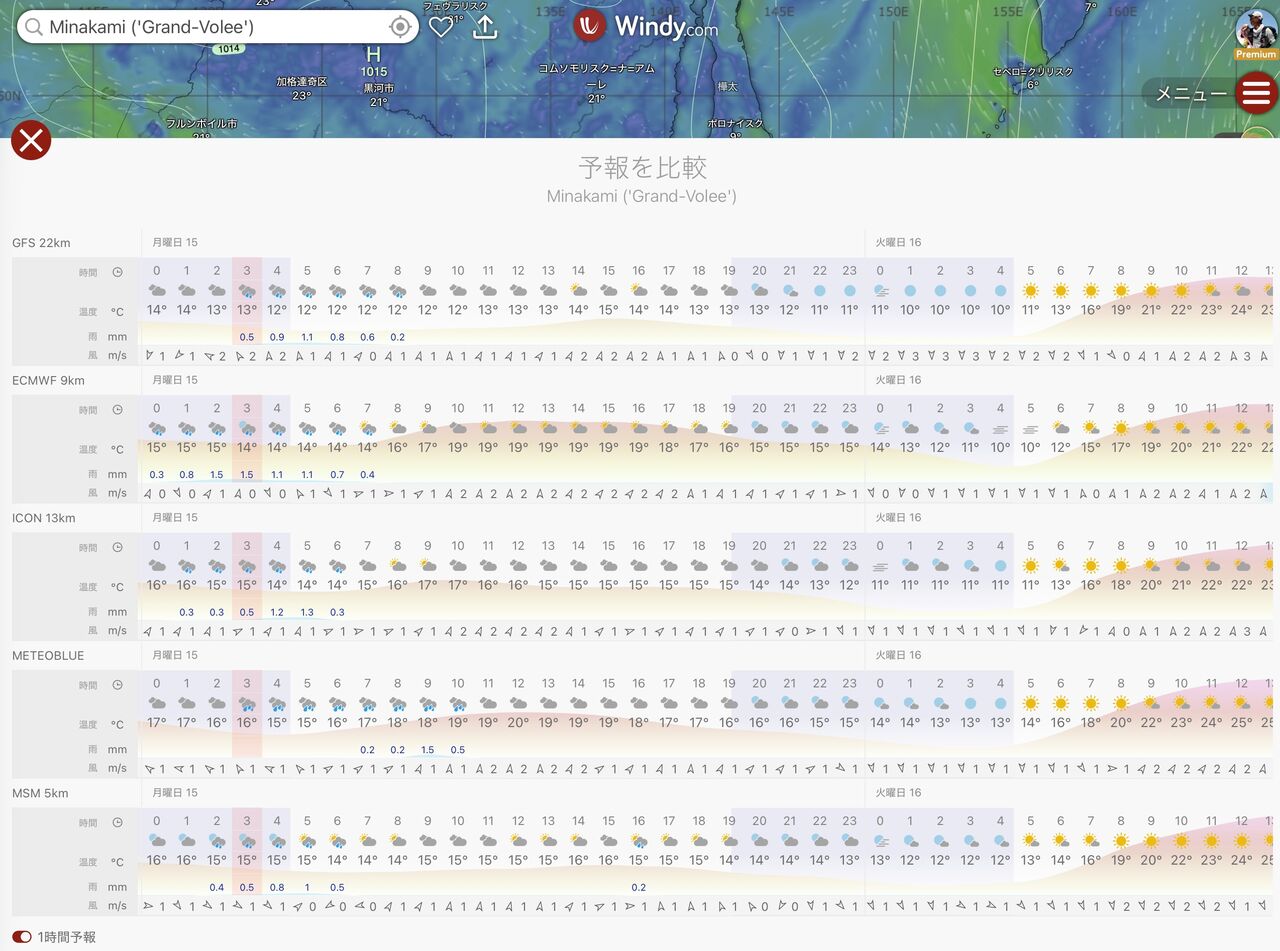Image resolution: width=1280 pixels, height=951 pixels.
Task: Click the ICON sun icon at Tuesday 5 o'clock
Action: (1031, 565)
